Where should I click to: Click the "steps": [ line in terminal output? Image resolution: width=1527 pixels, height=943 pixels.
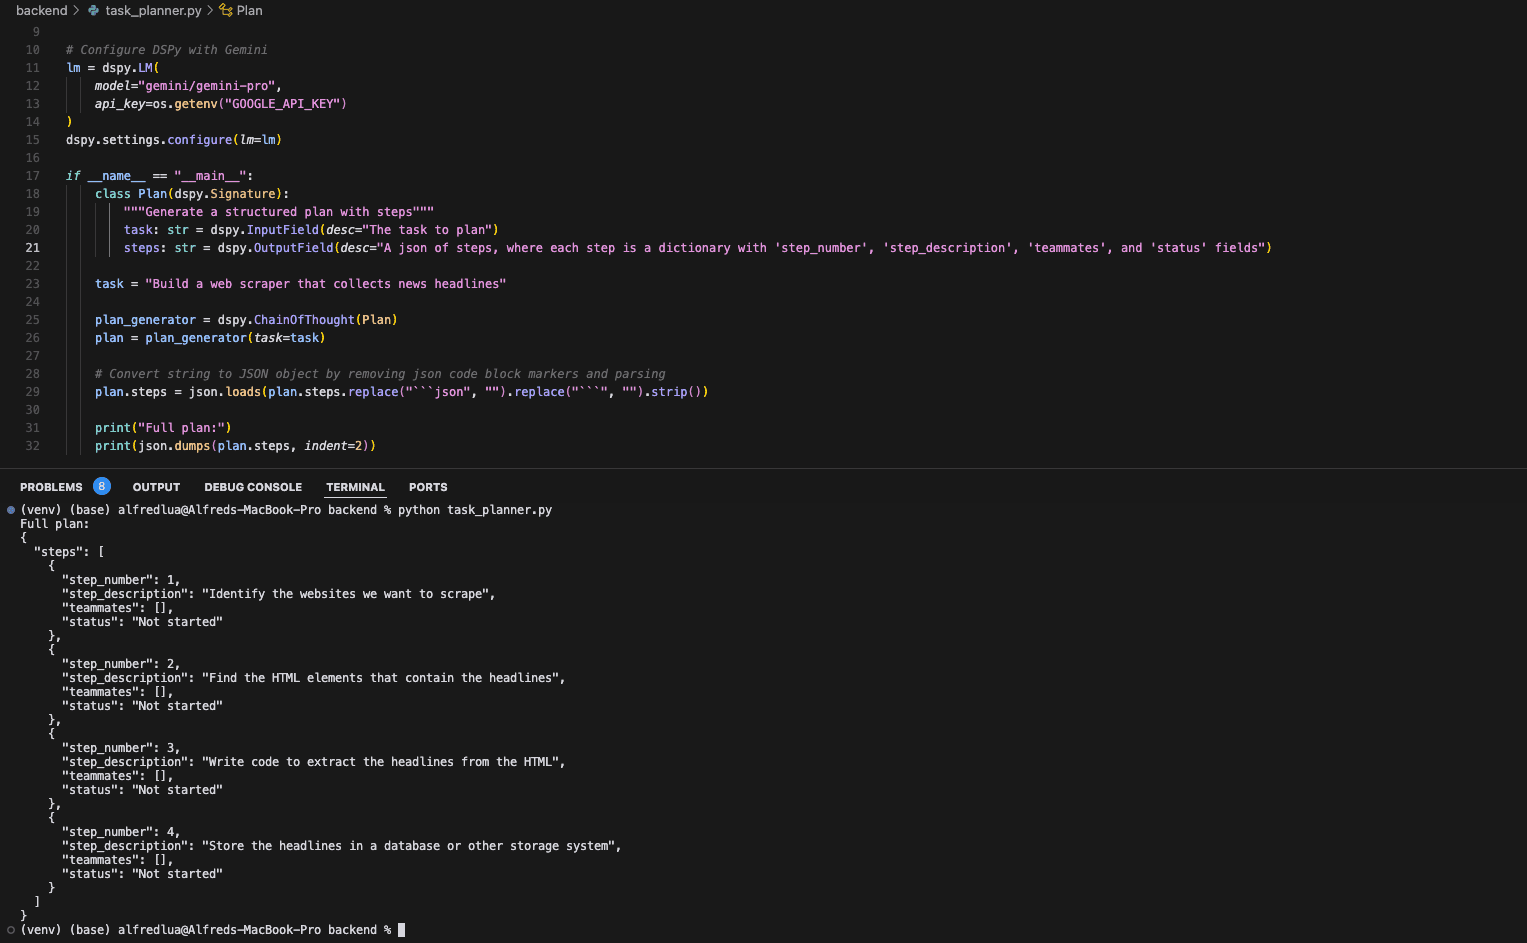pyautogui.click(x=69, y=552)
